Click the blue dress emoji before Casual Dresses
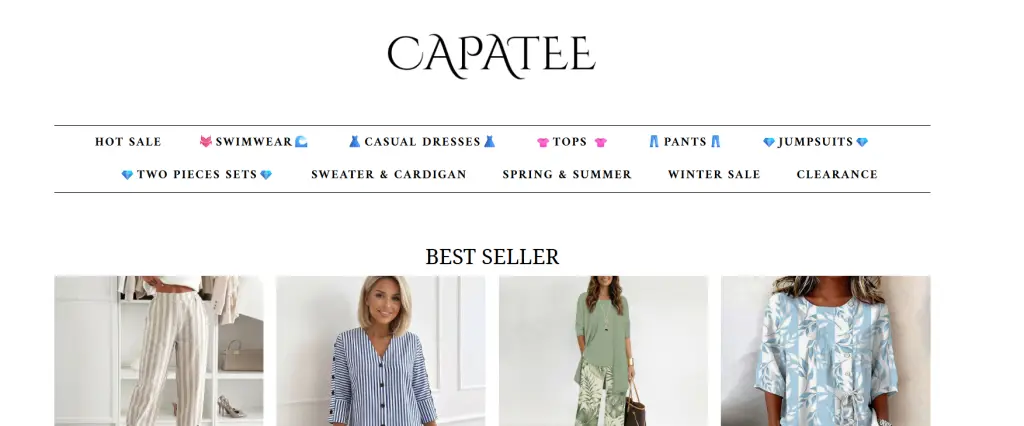This screenshot has width=1024, height=426. 355,142
